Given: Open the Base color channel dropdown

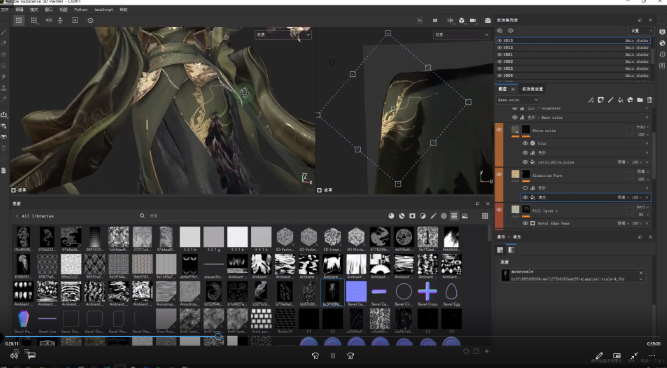Looking at the screenshot, I should click(518, 100).
